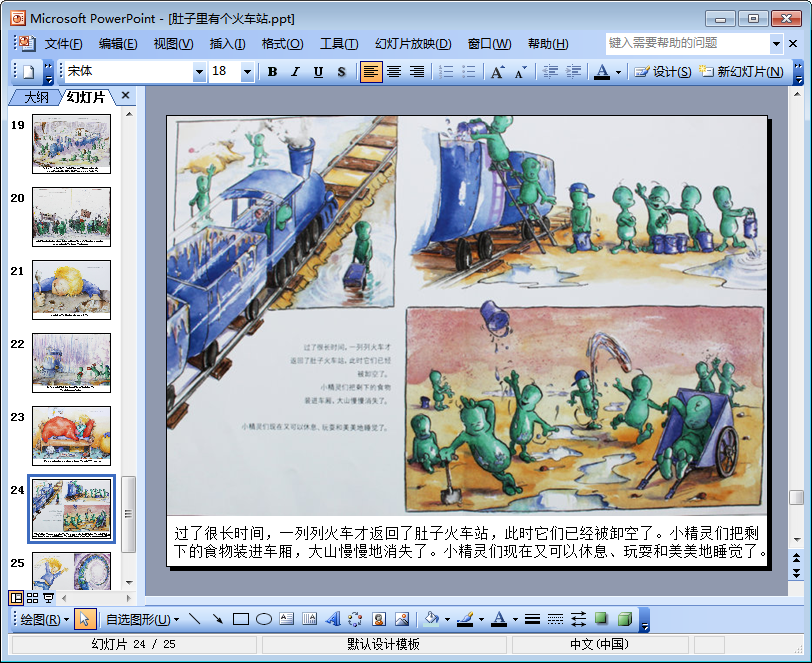The image size is (812, 663).
Task: Select the Line drawing tool
Action: (195, 619)
